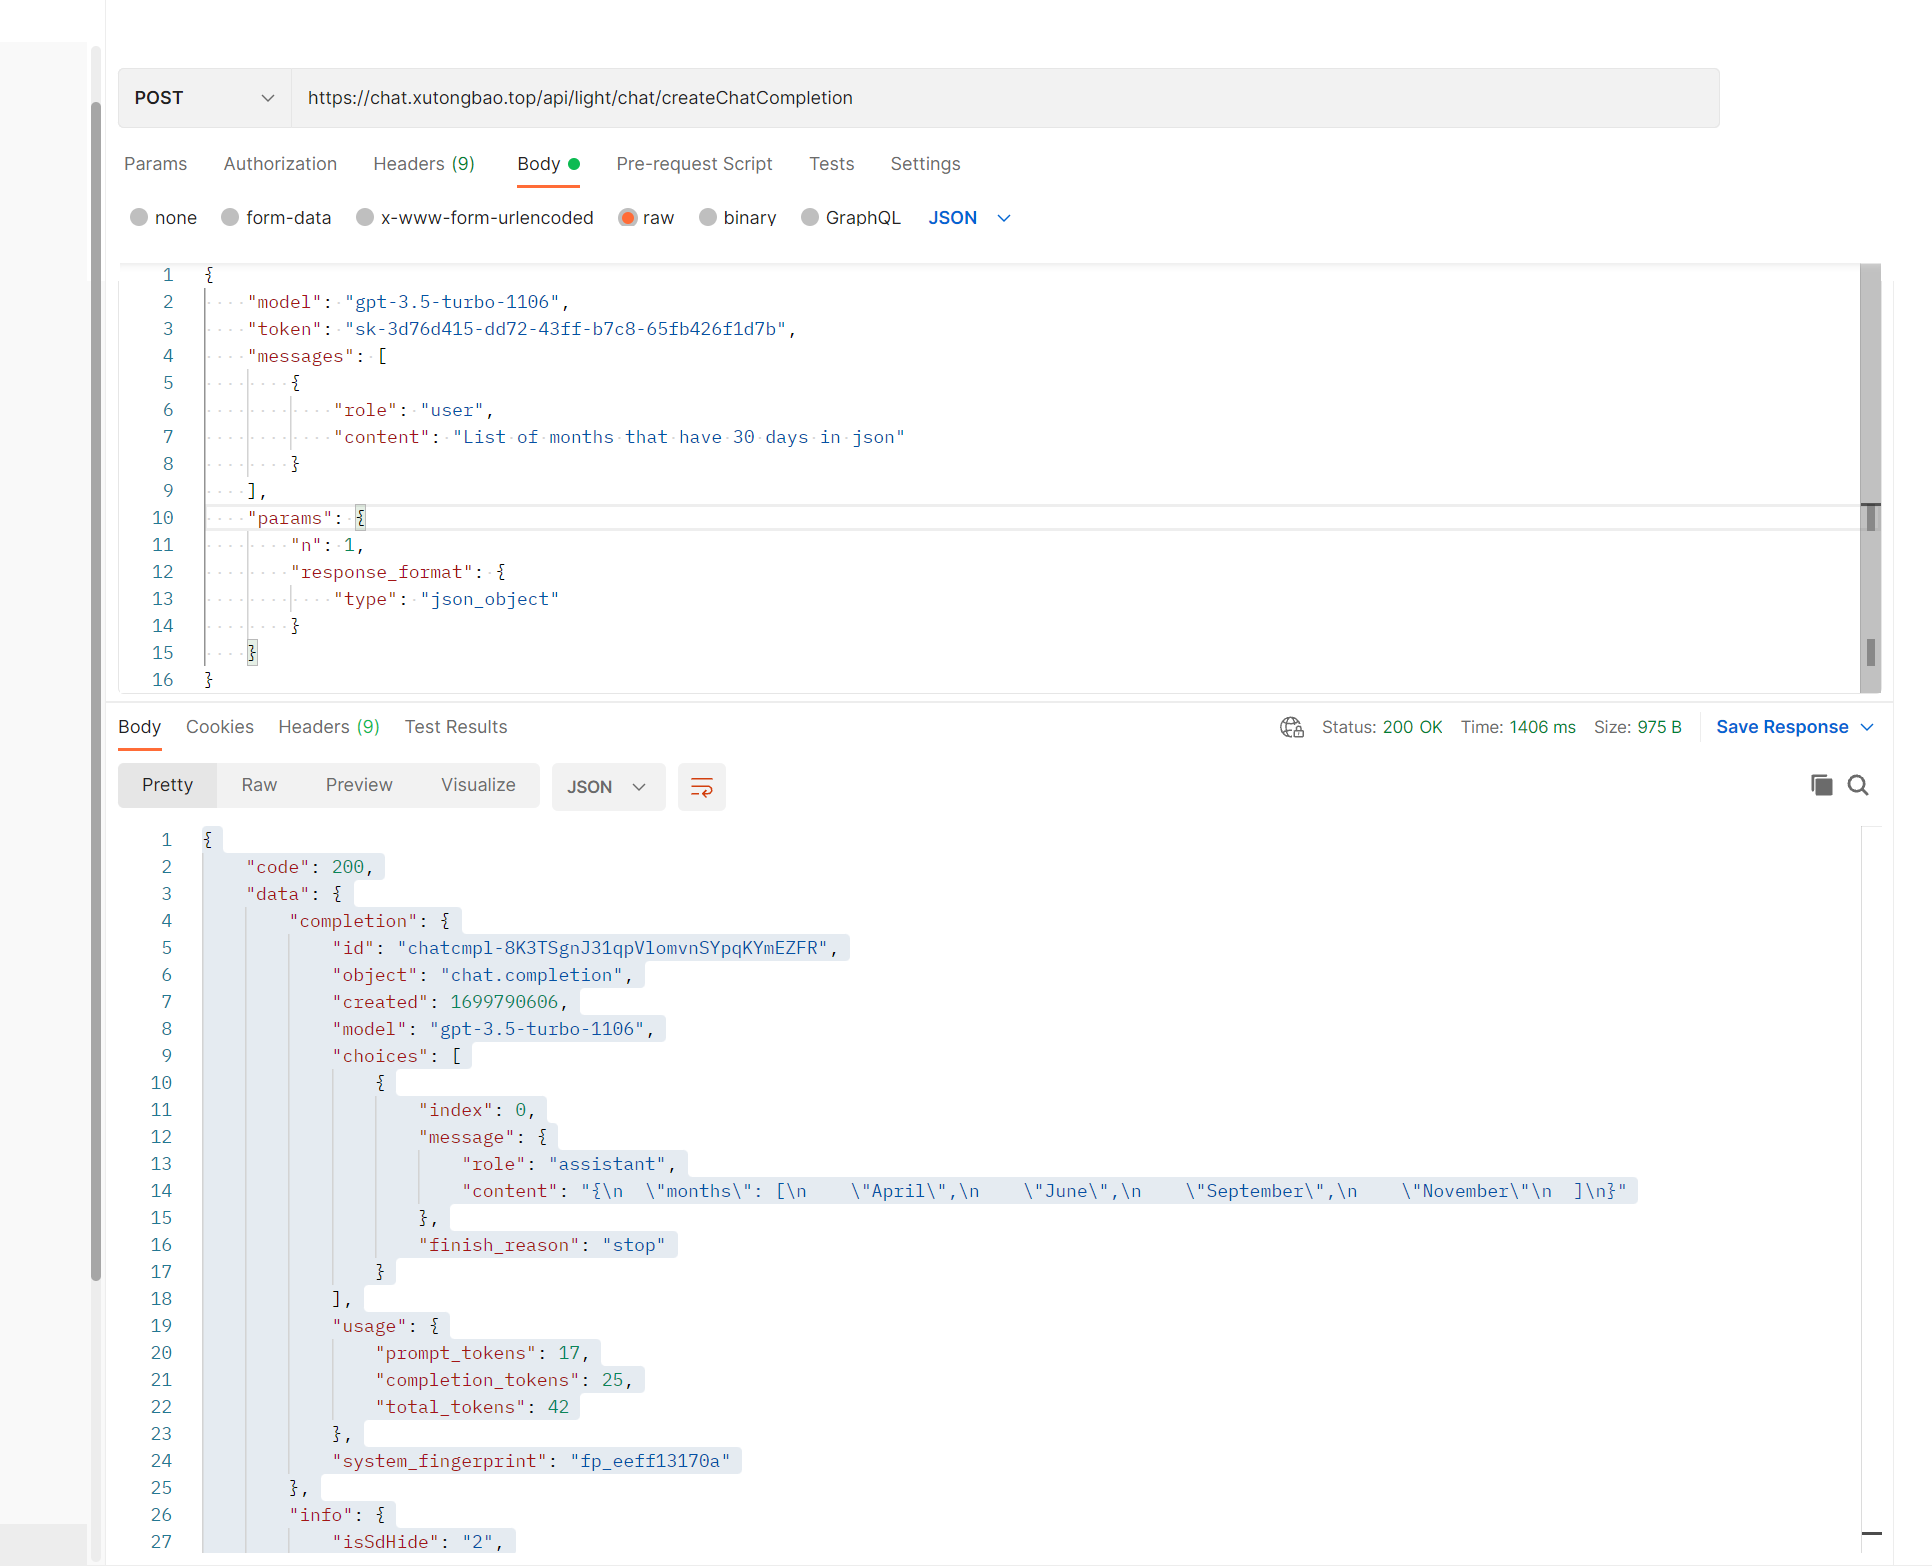Click the request URL input field

(x=1000, y=98)
